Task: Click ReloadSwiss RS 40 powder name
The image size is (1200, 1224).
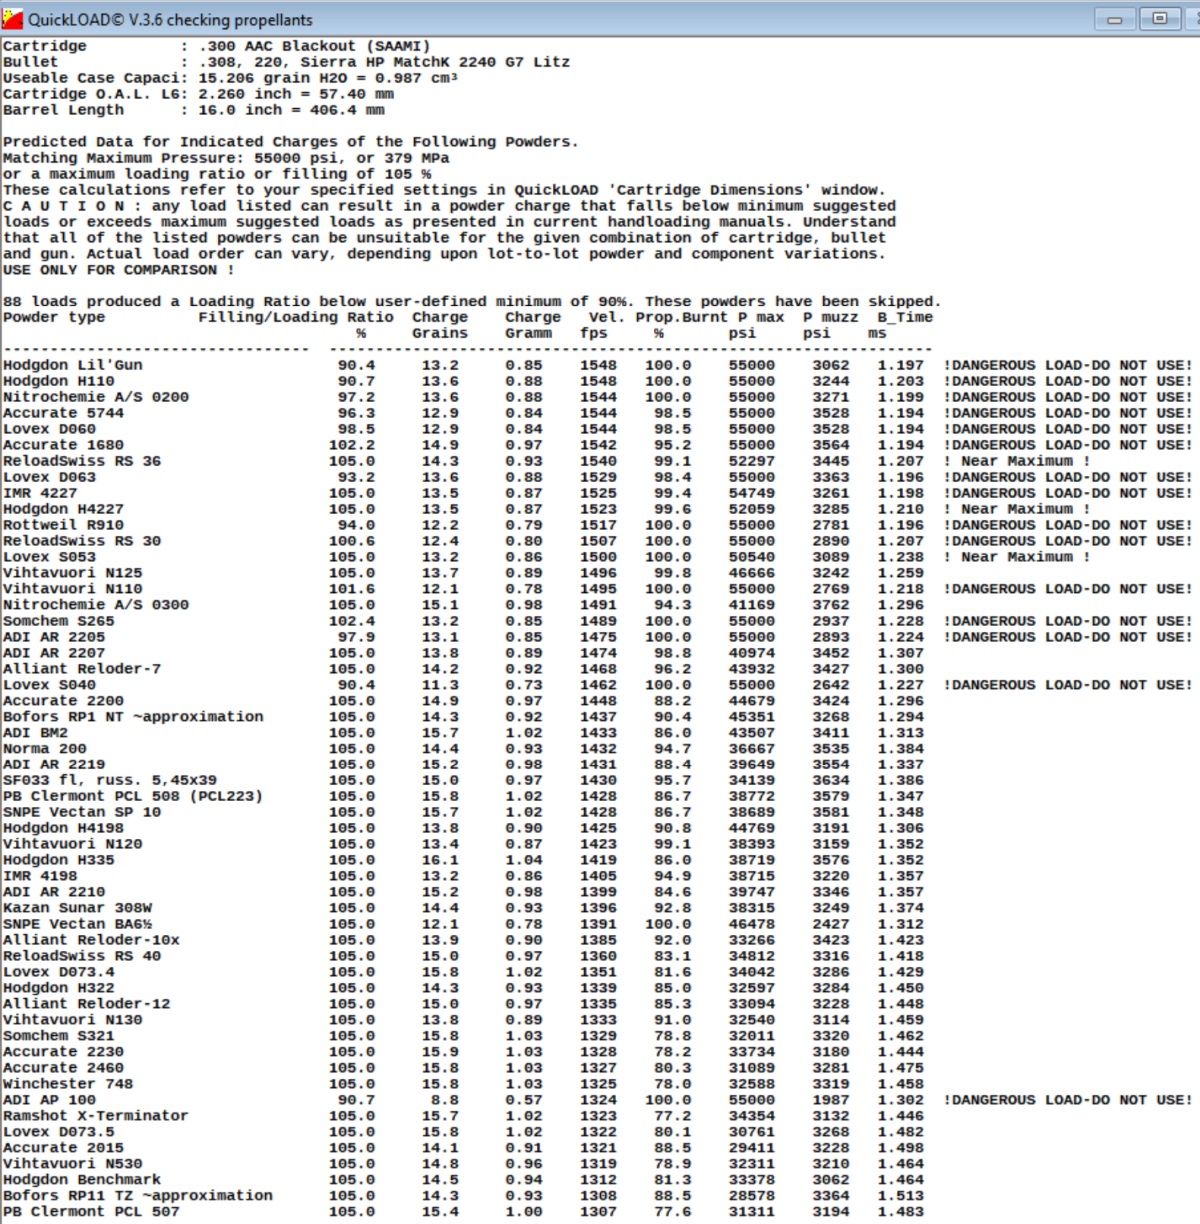Action: (81, 956)
